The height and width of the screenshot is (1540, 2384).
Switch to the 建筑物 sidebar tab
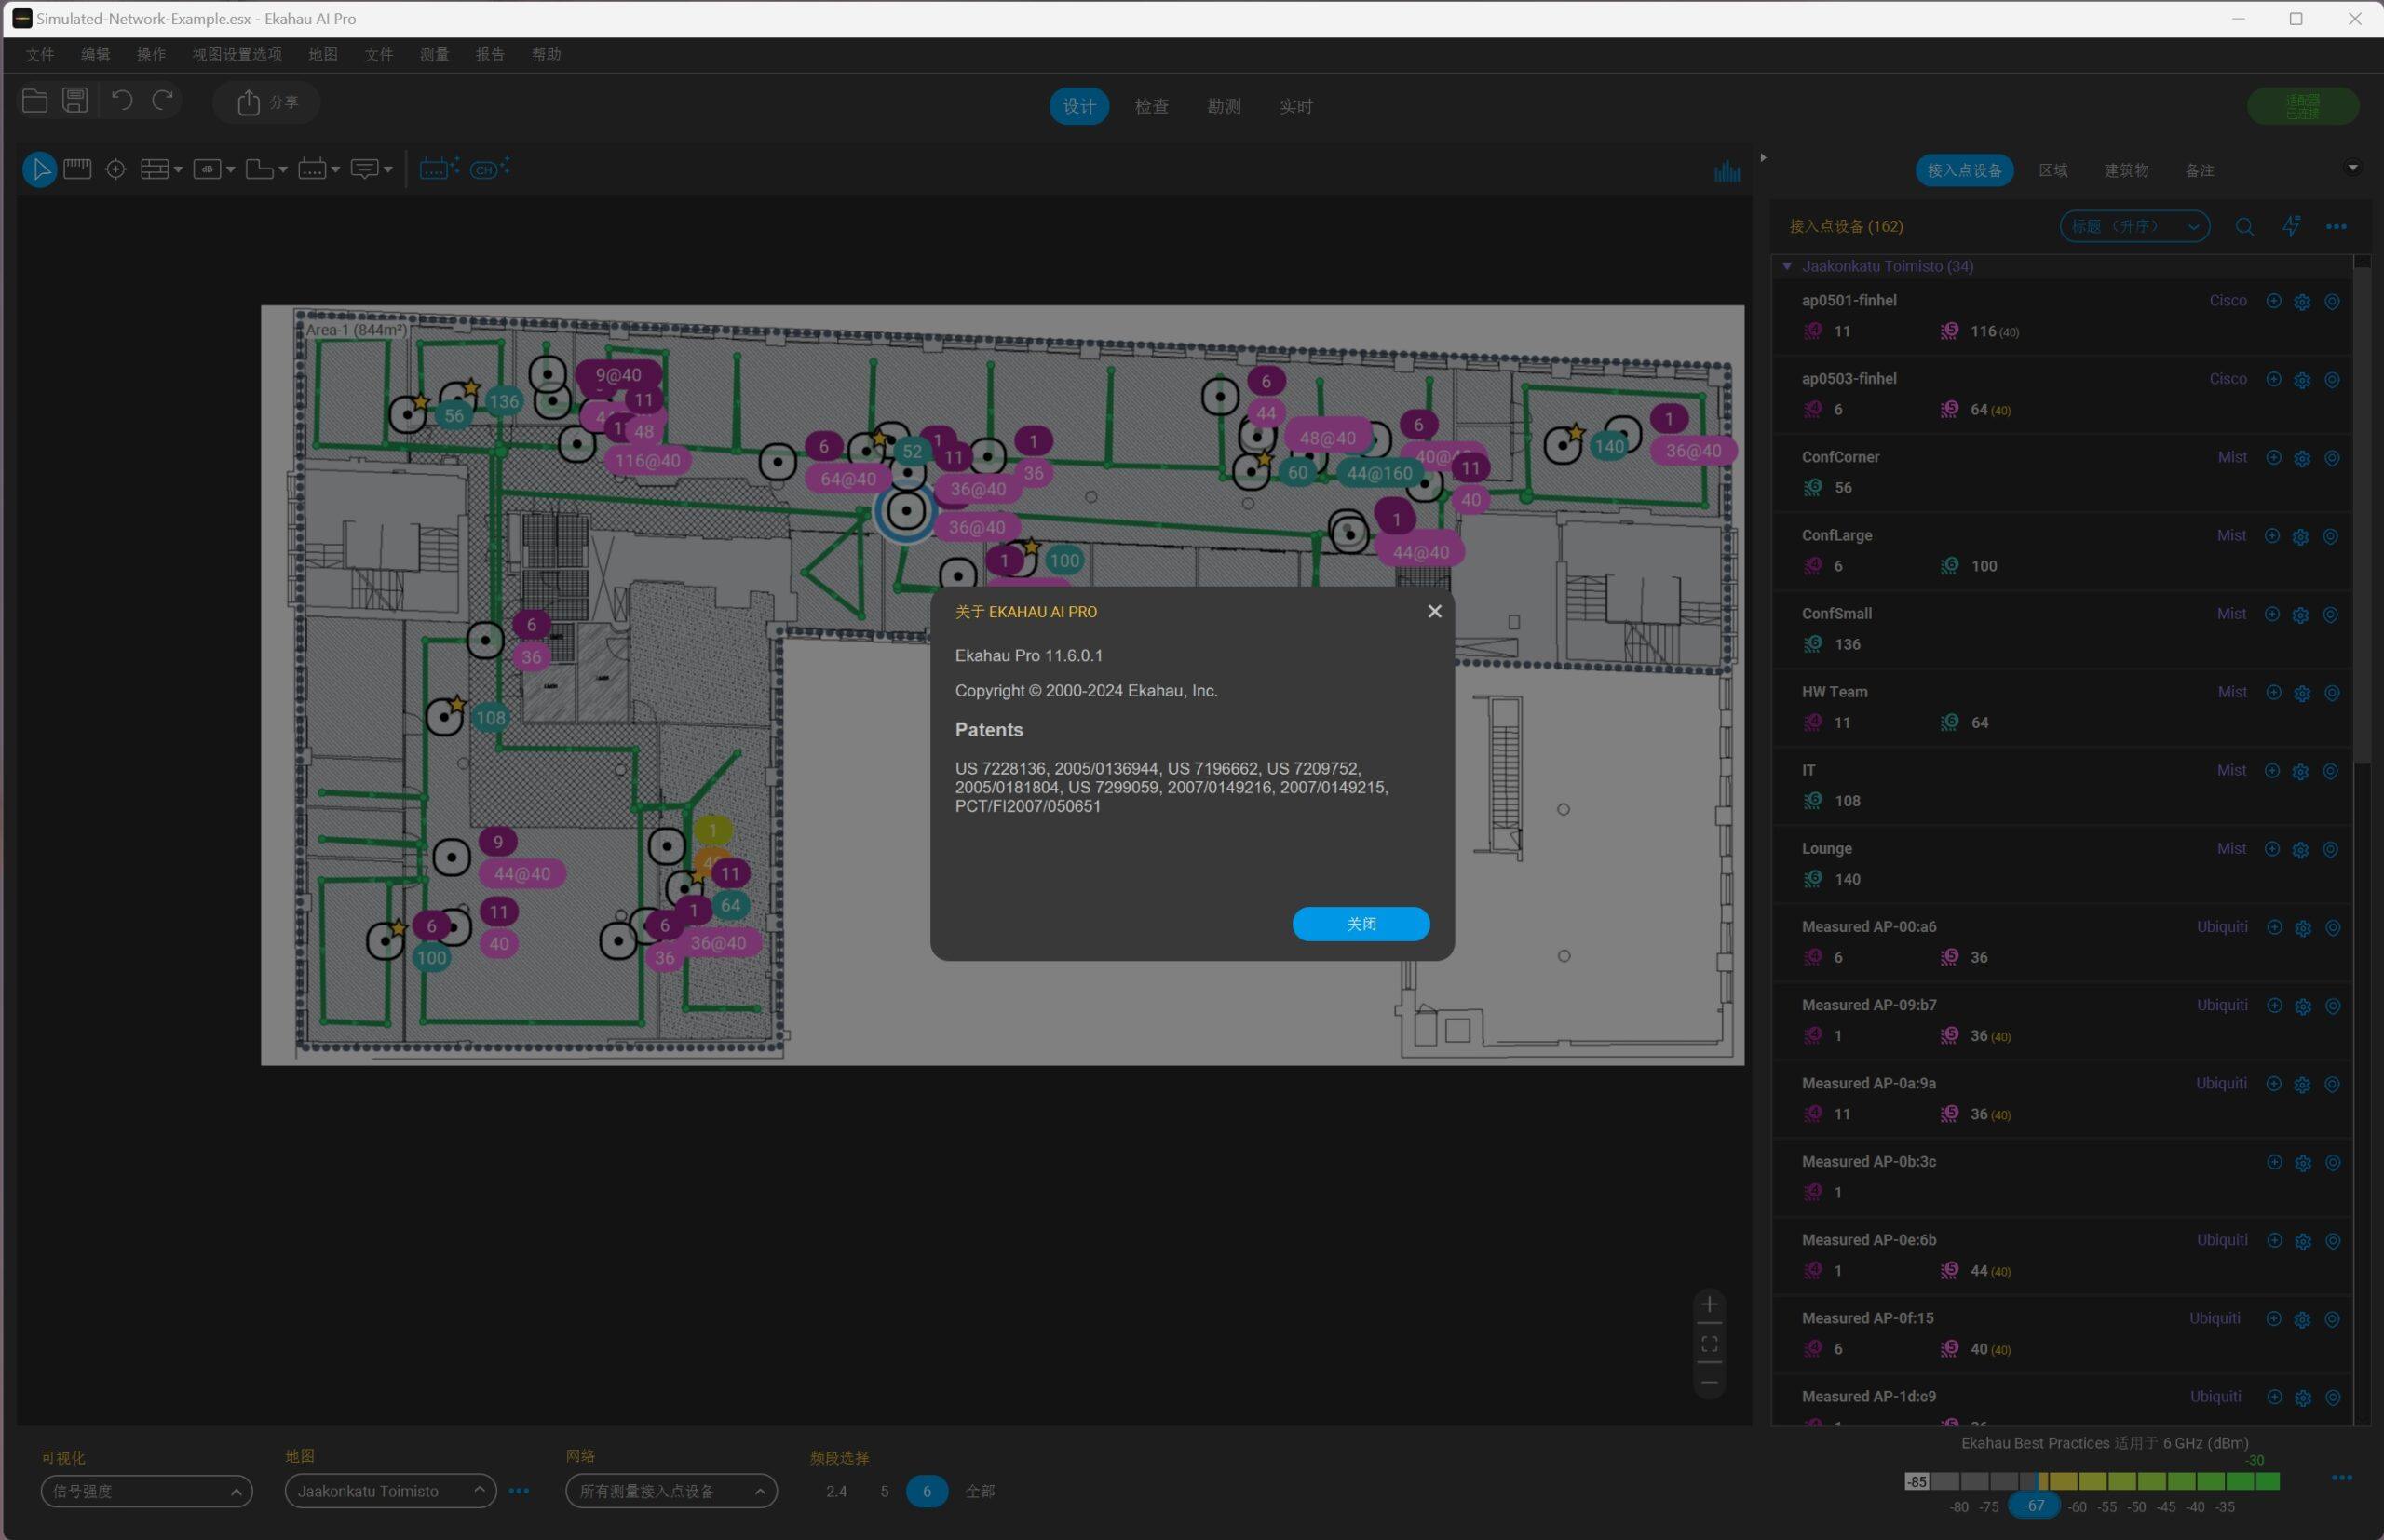[2126, 170]
